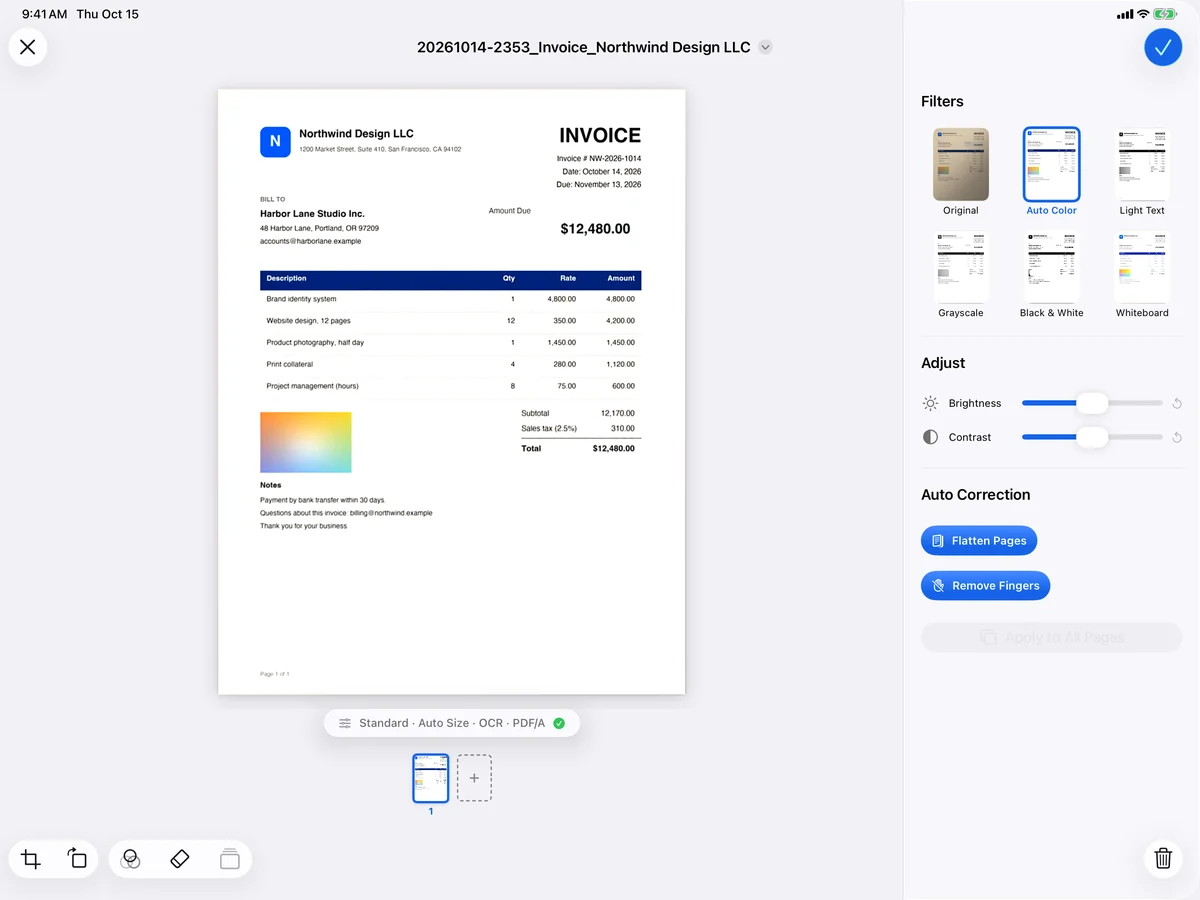Tap the stacked pages icon
The width and height of the screenshot is (1200, 900).
point(230,859)
